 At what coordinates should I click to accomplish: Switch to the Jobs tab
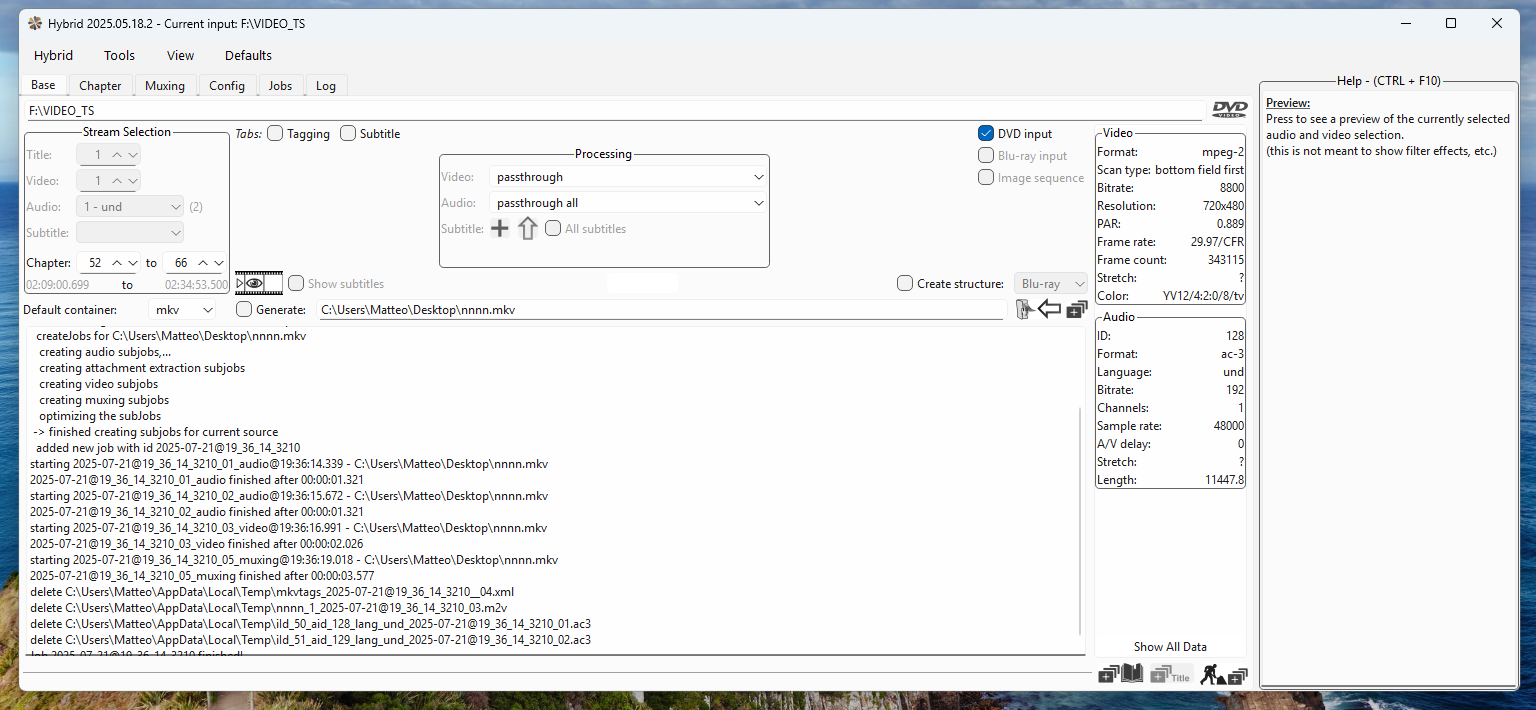pyautogui.click(x=280, y=86)
